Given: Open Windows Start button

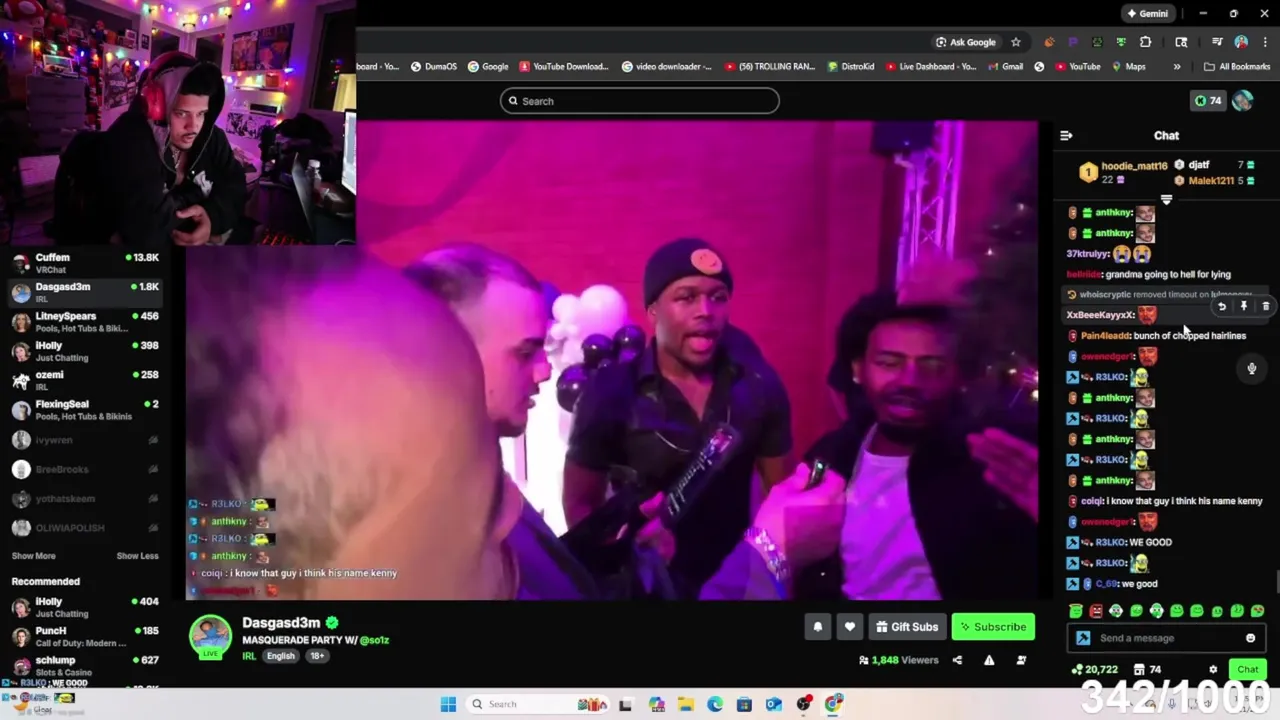Looking at the screenshot, I should 448,704.
